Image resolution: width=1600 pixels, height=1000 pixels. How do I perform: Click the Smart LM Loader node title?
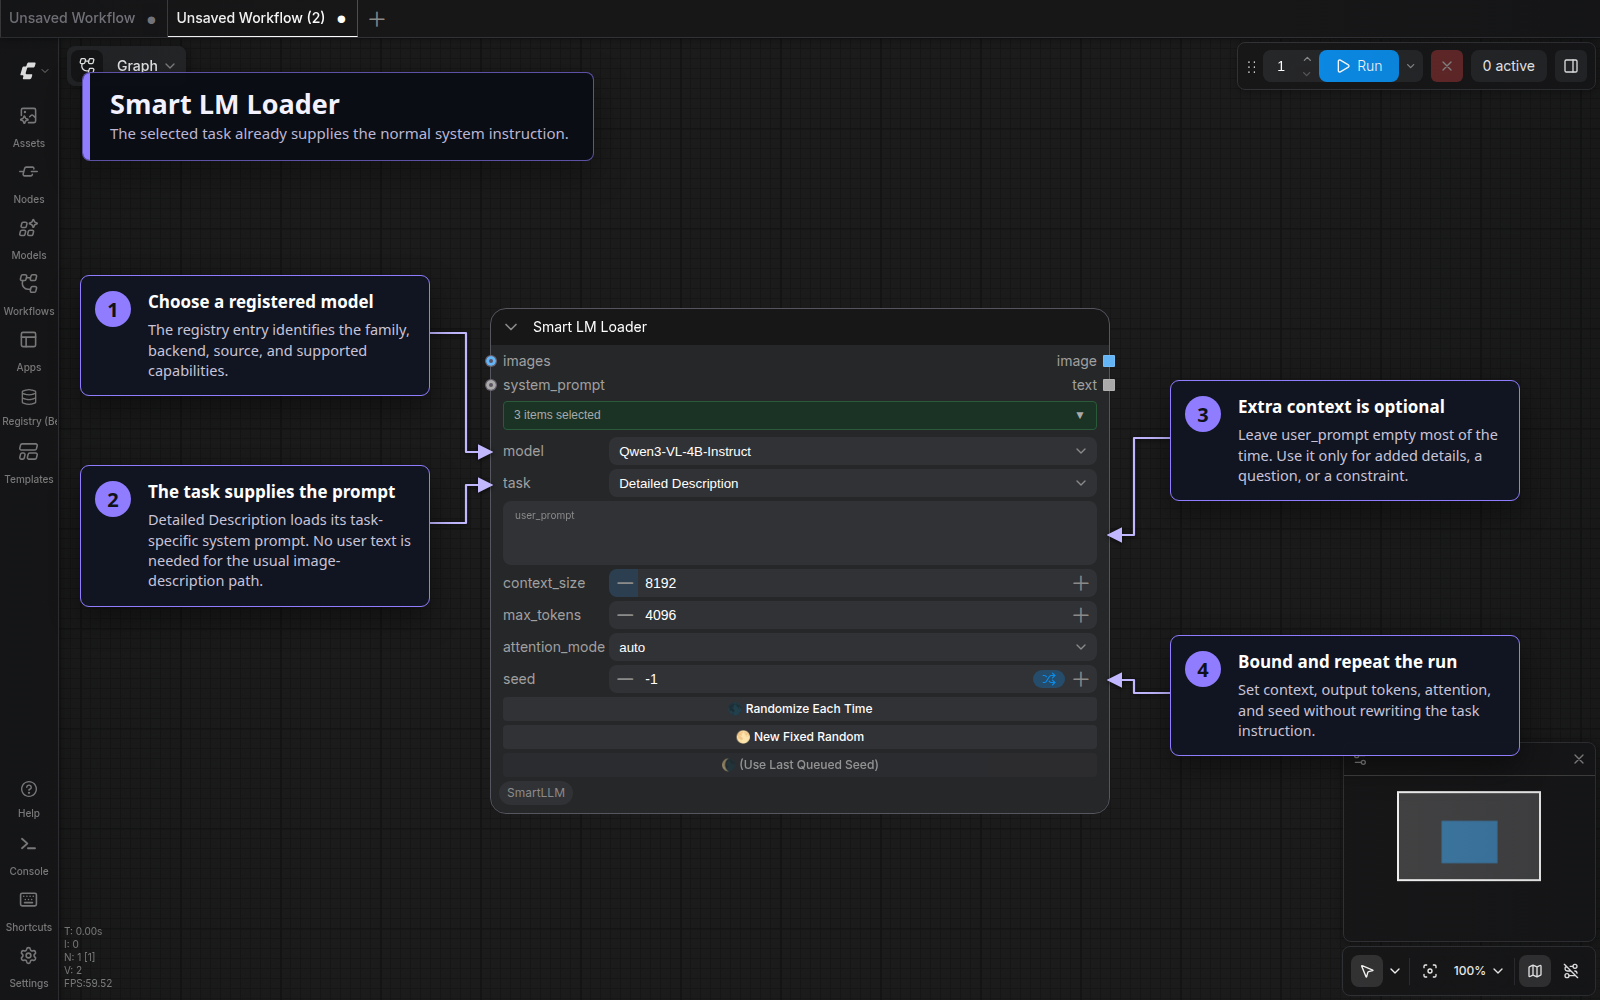click(x=590, y=327)
